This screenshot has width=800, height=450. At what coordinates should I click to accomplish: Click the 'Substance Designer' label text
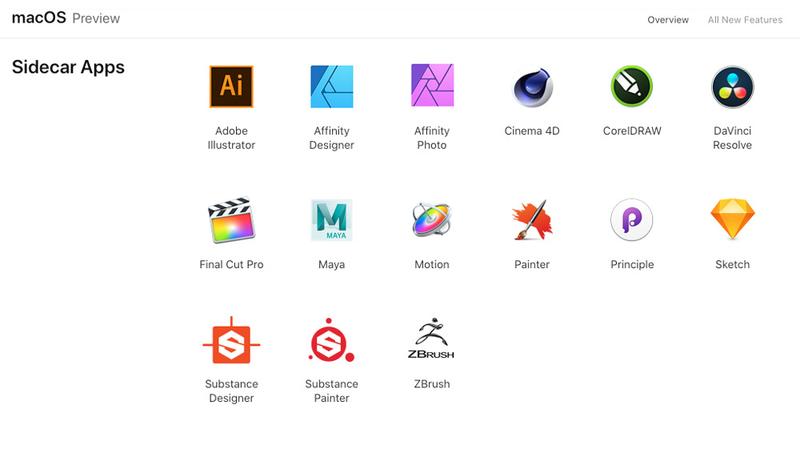pos(231,391)
